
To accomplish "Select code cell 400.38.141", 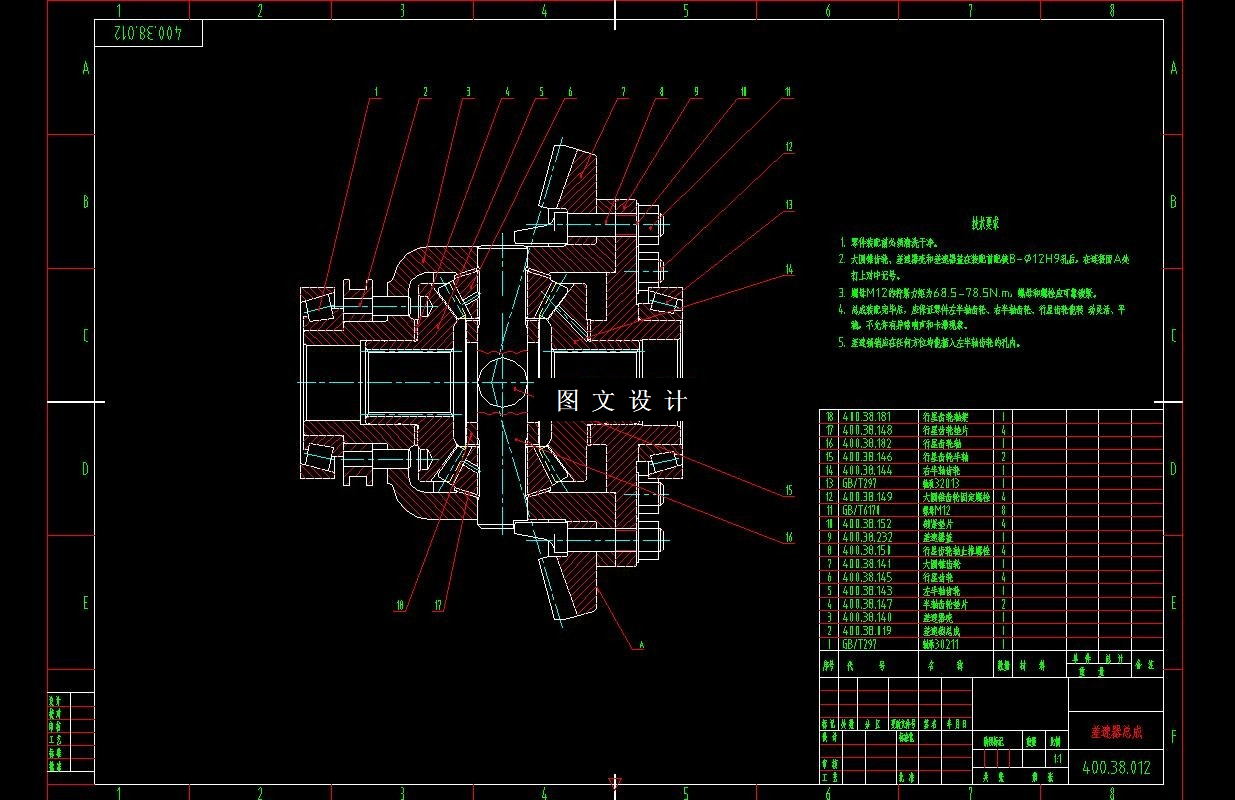I will [x=867, y=564].
